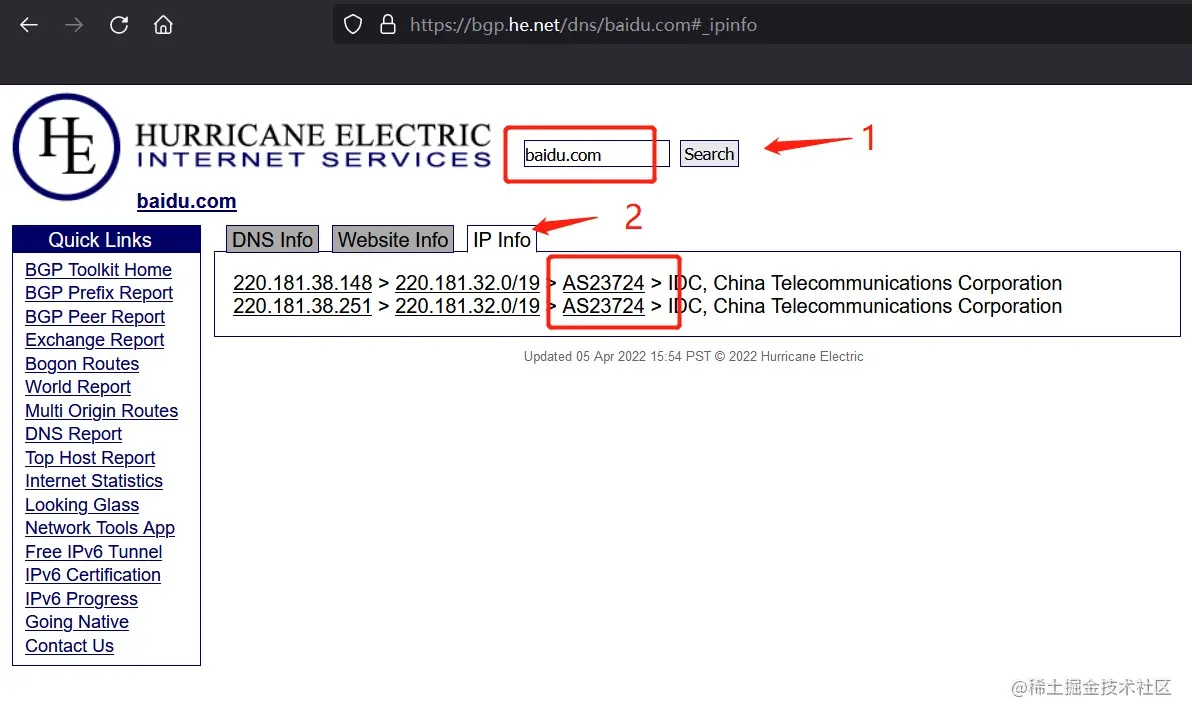Select the IP Info tab
This screenshot has height=718, width=1192.
coord(502,240)
